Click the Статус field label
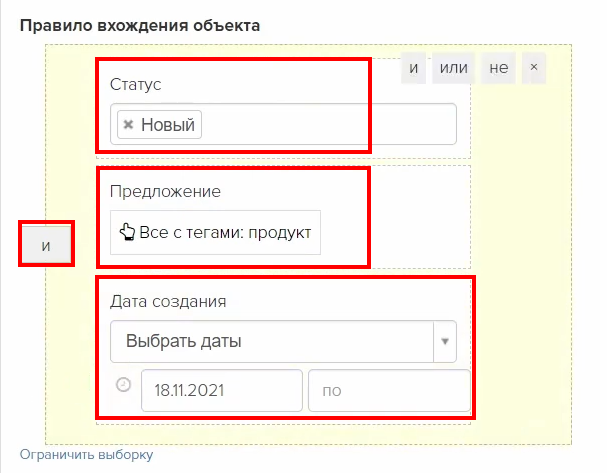 point(136,84)
